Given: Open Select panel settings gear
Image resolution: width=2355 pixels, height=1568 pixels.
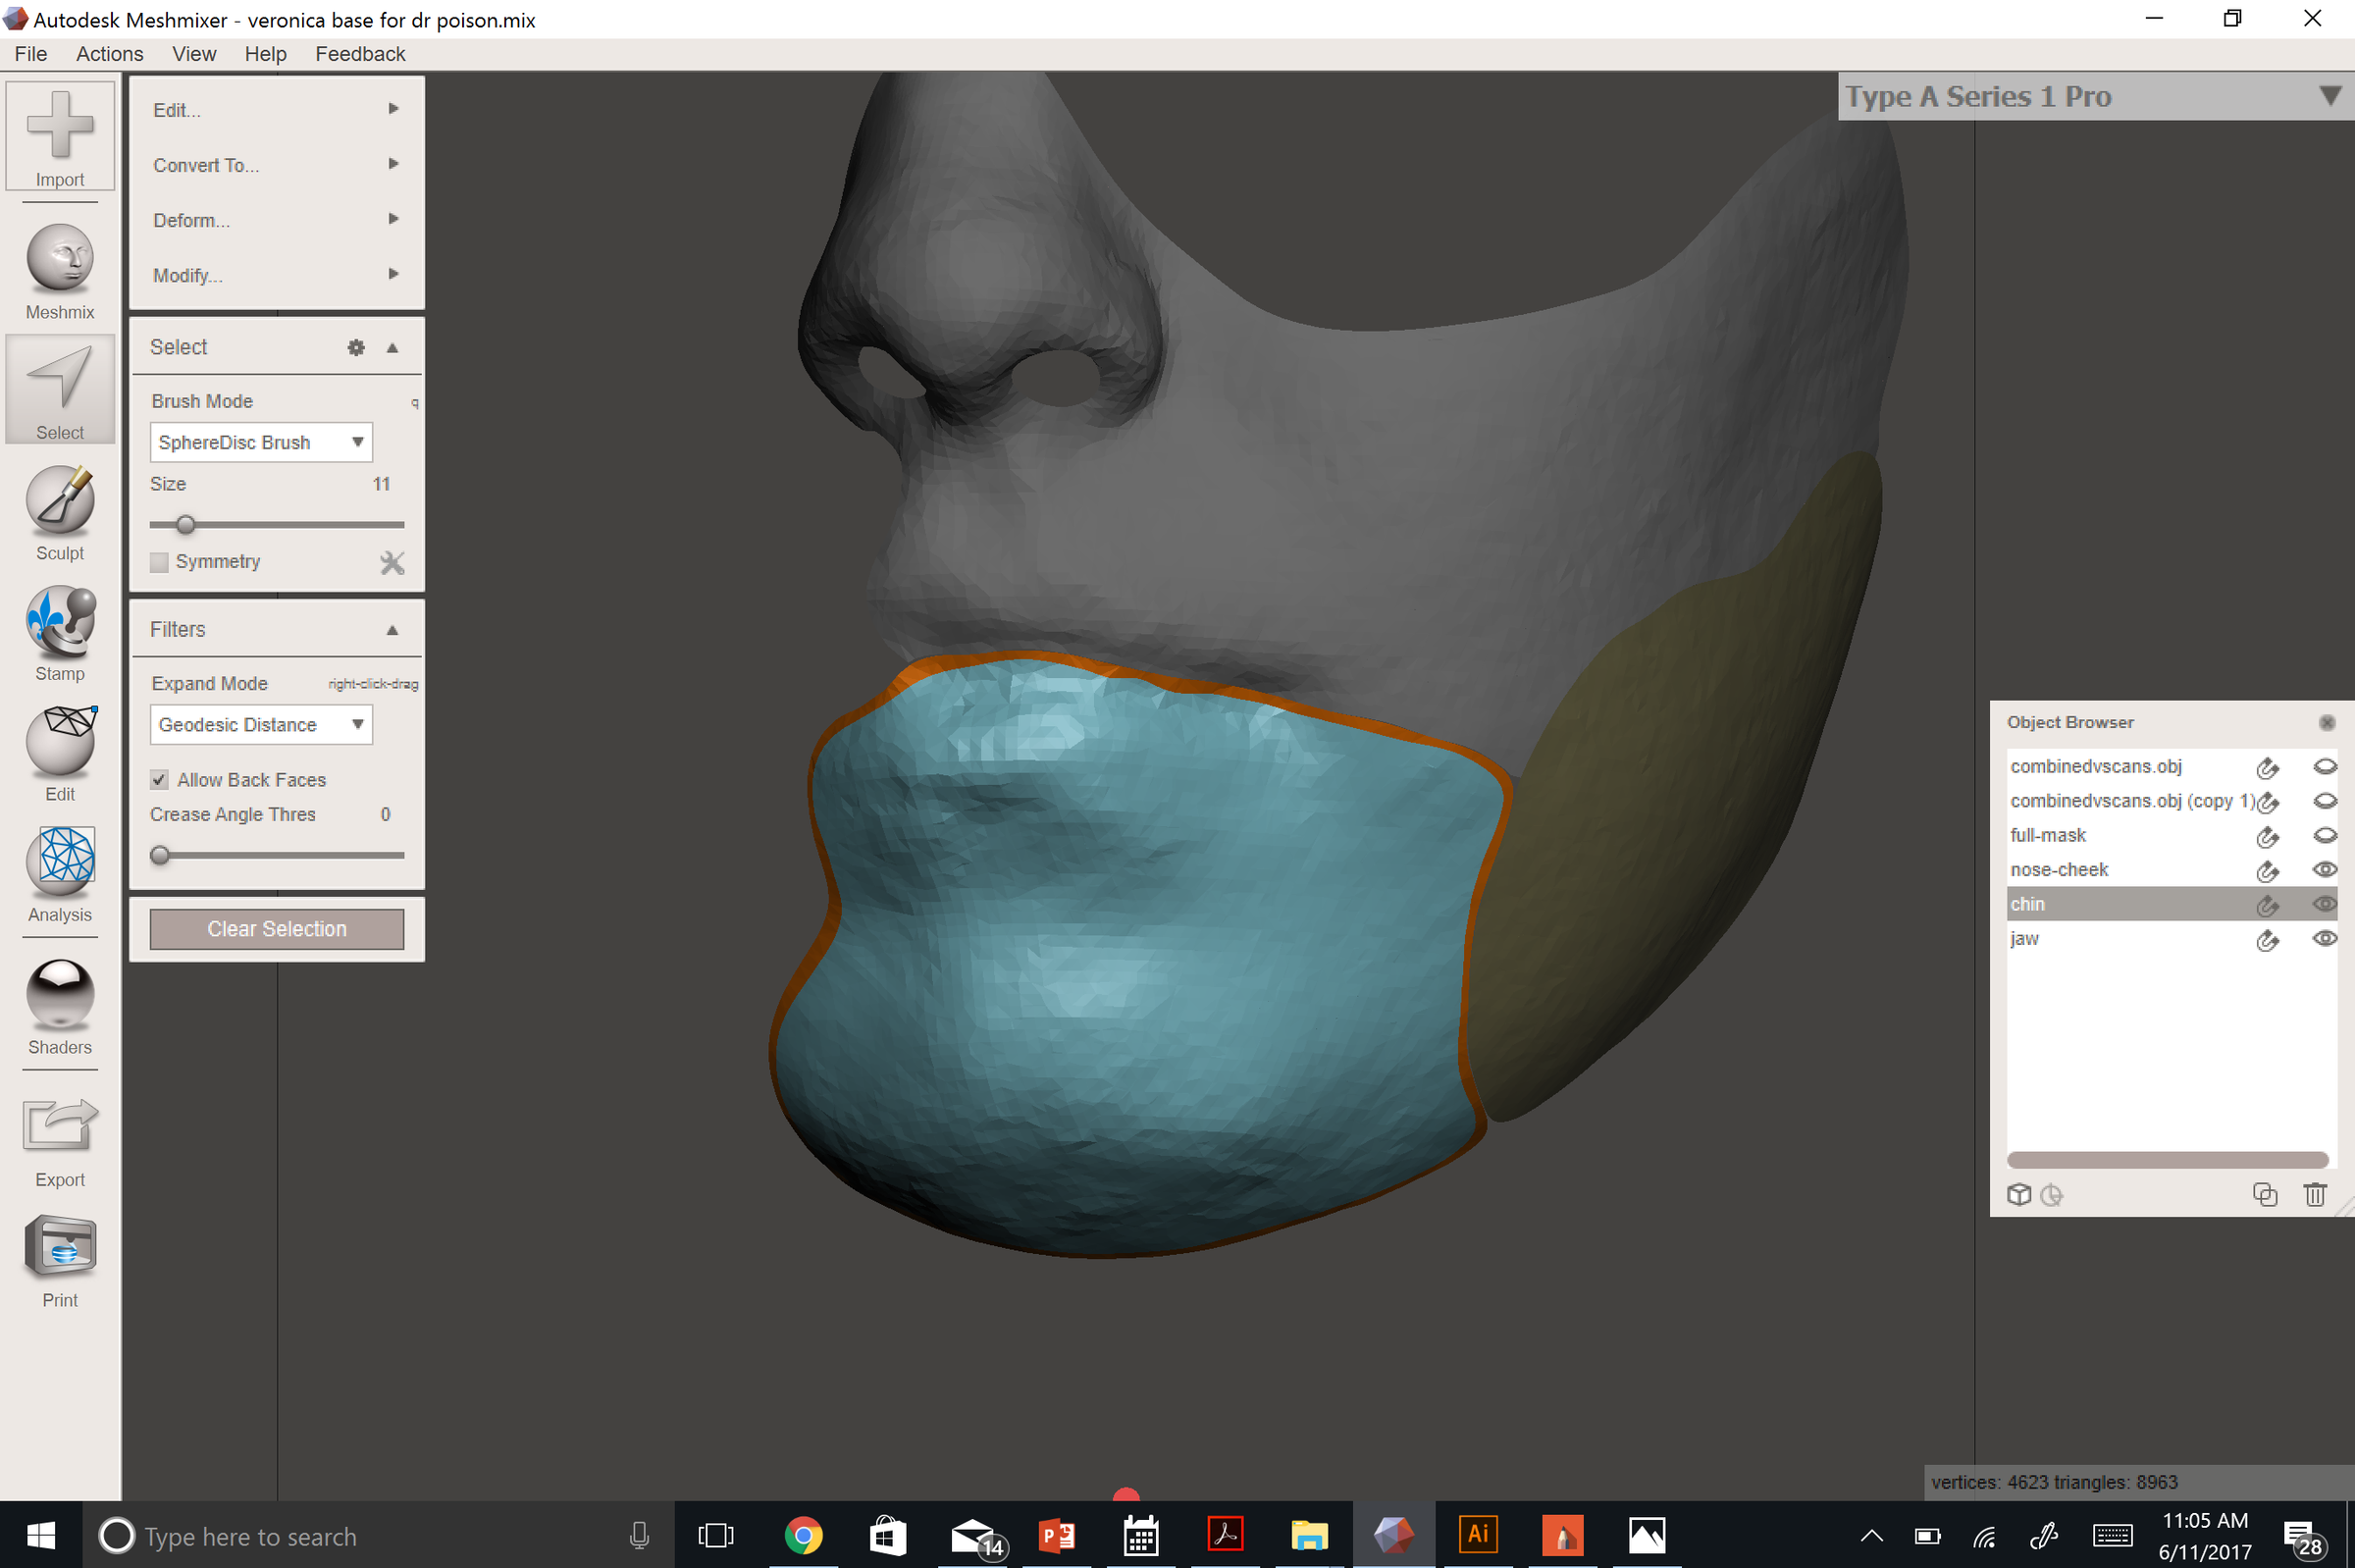Looking at the screenshot, I should point(356,347).
